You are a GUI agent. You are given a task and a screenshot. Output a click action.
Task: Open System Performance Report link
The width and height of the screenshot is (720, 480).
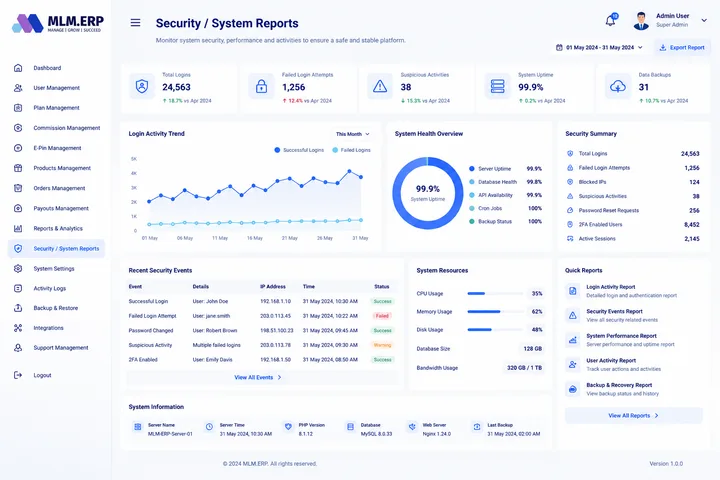click(621, 336)
